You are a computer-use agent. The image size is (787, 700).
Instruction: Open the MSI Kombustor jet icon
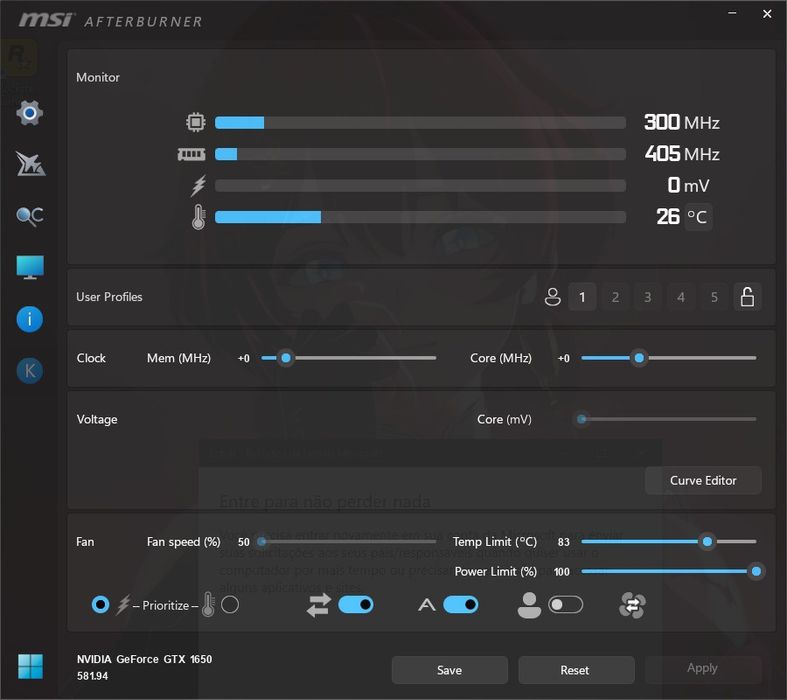[x=30, y=164]
